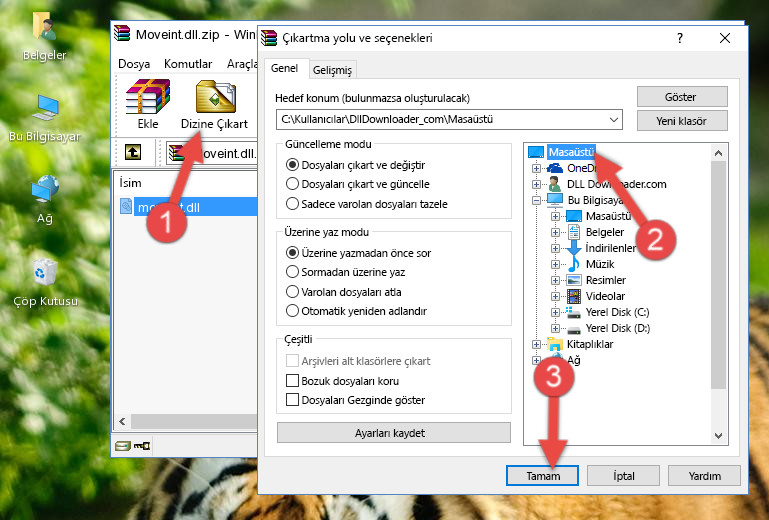Image resolution: width=769 pixels, height=520 pixels.
Task: Select İndirilenler download arrow icon
Action: point(573,248)
